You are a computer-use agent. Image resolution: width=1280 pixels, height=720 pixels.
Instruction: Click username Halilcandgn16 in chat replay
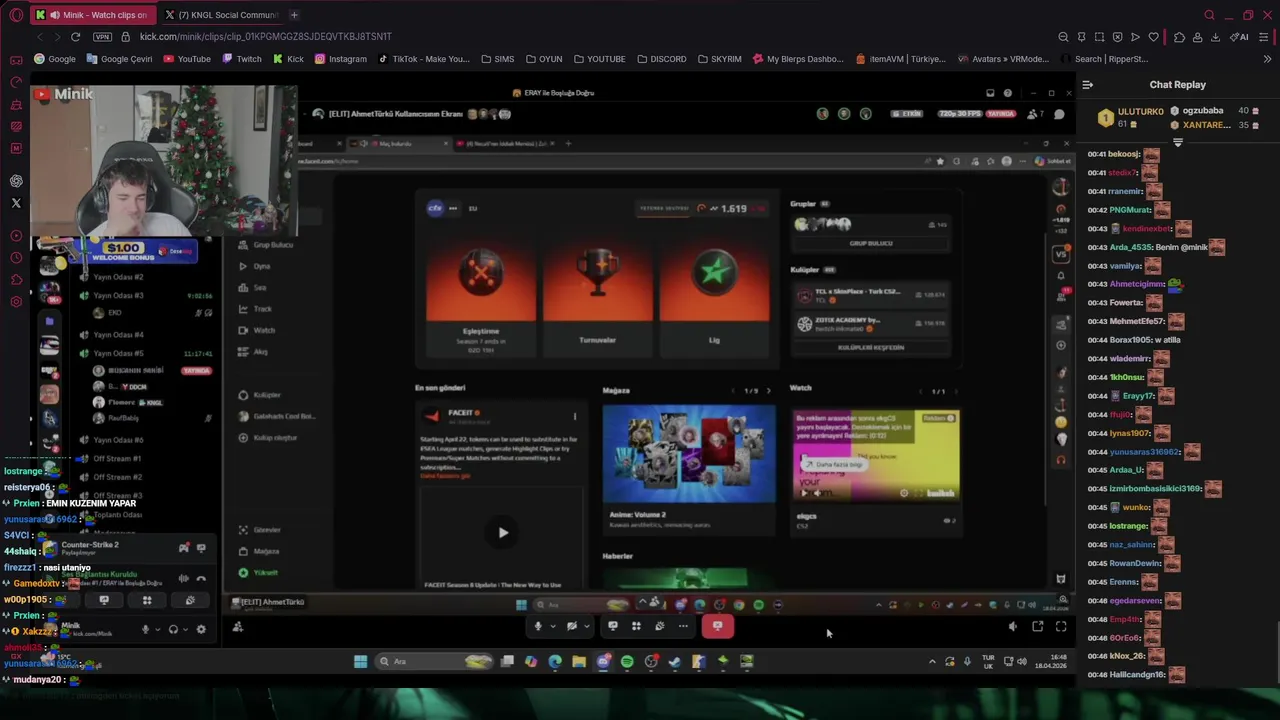click(x=1137, y=674)
